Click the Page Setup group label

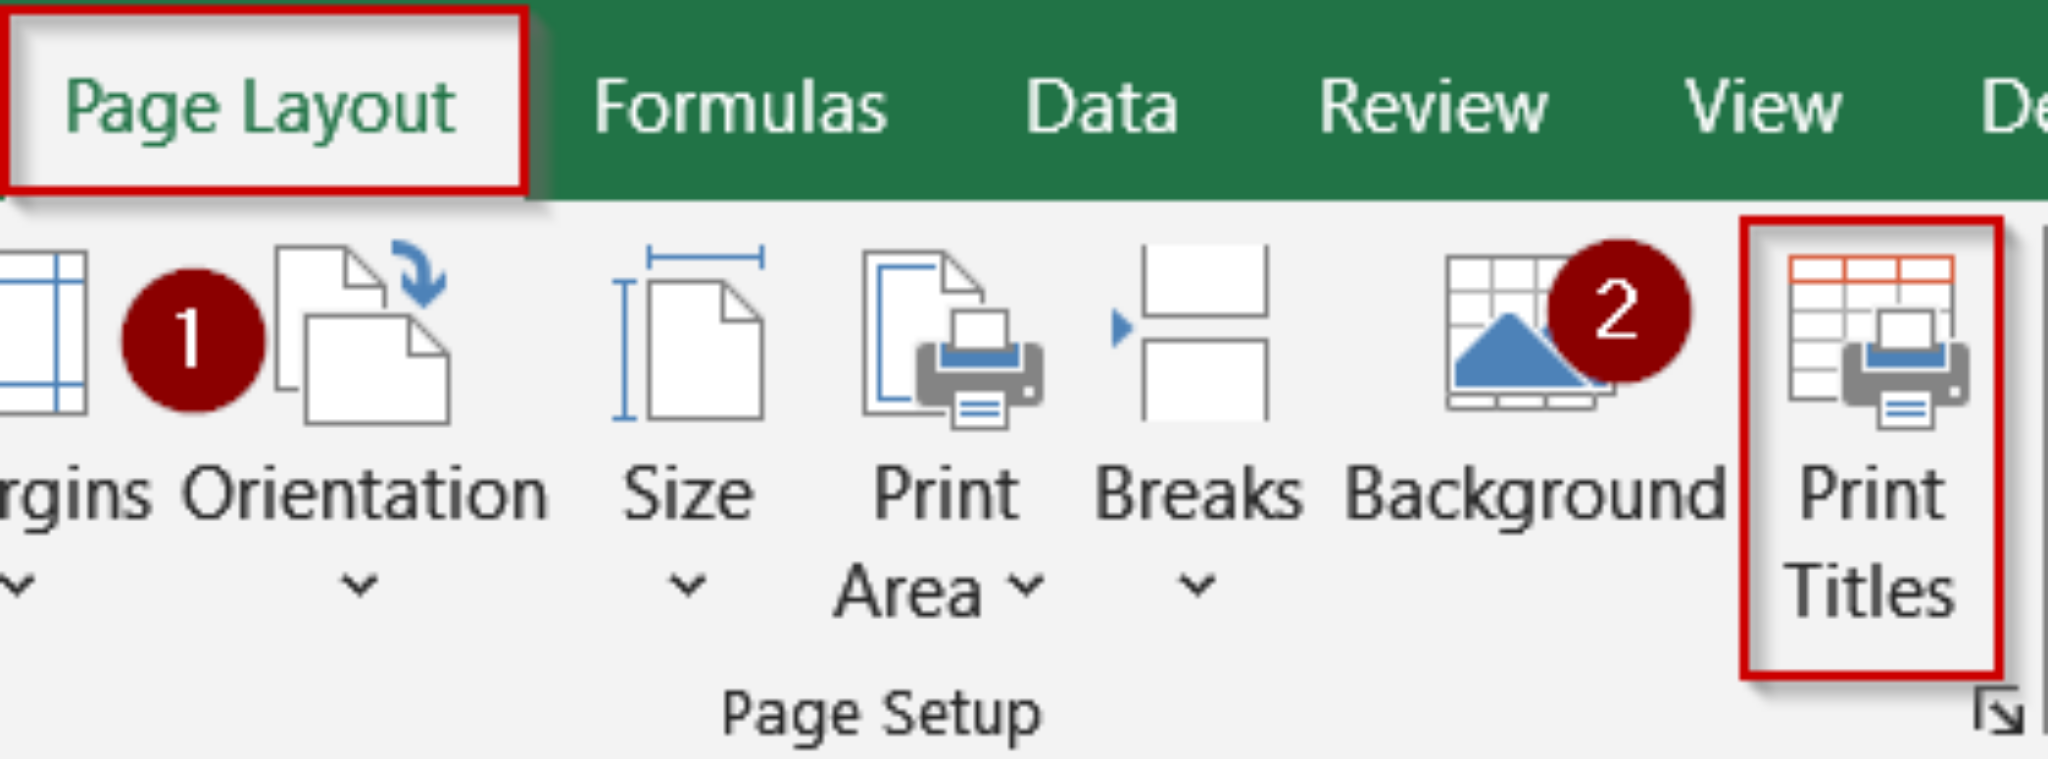(881, 716)
